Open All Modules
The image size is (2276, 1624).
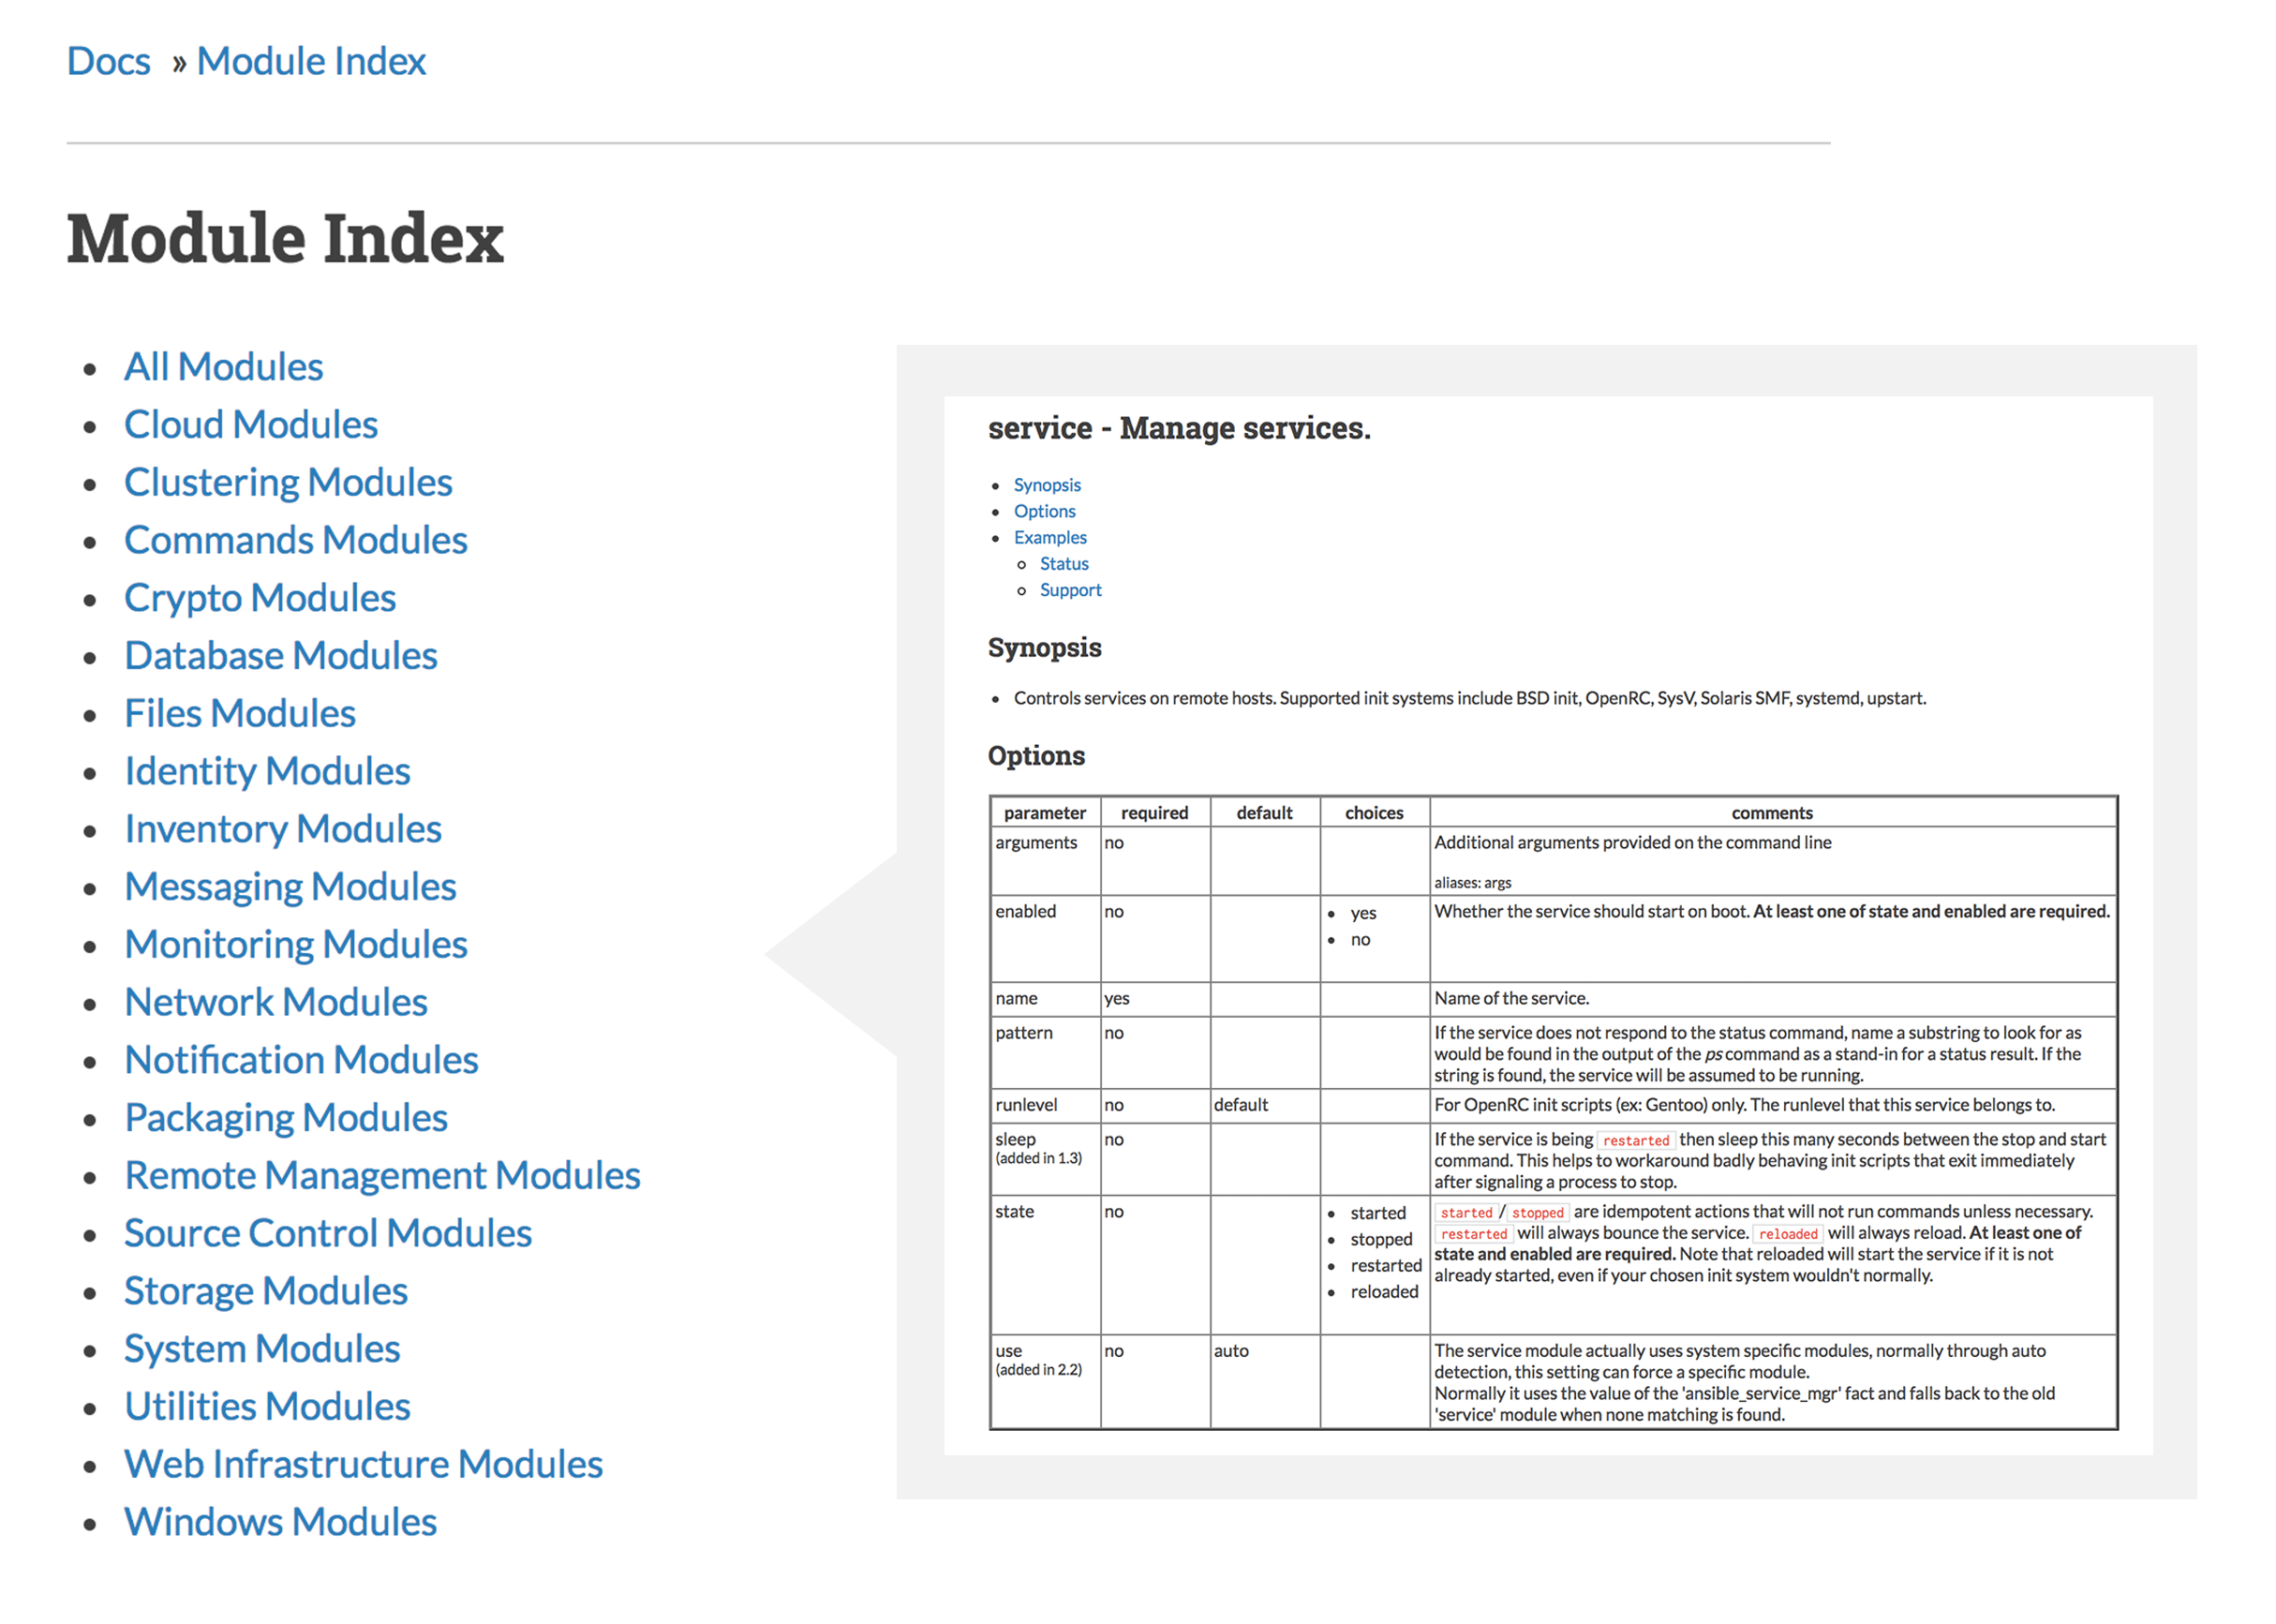[x=222, y=366]
